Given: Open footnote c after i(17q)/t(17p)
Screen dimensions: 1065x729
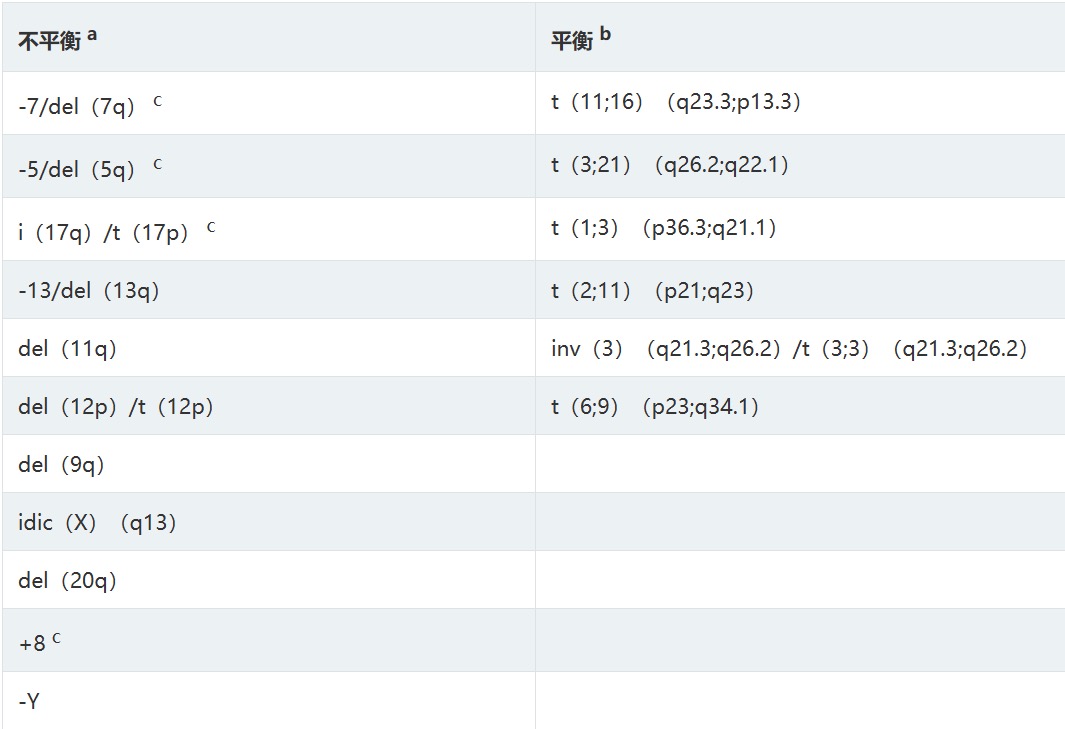Looking at the screenshot, I should point(211,226).
